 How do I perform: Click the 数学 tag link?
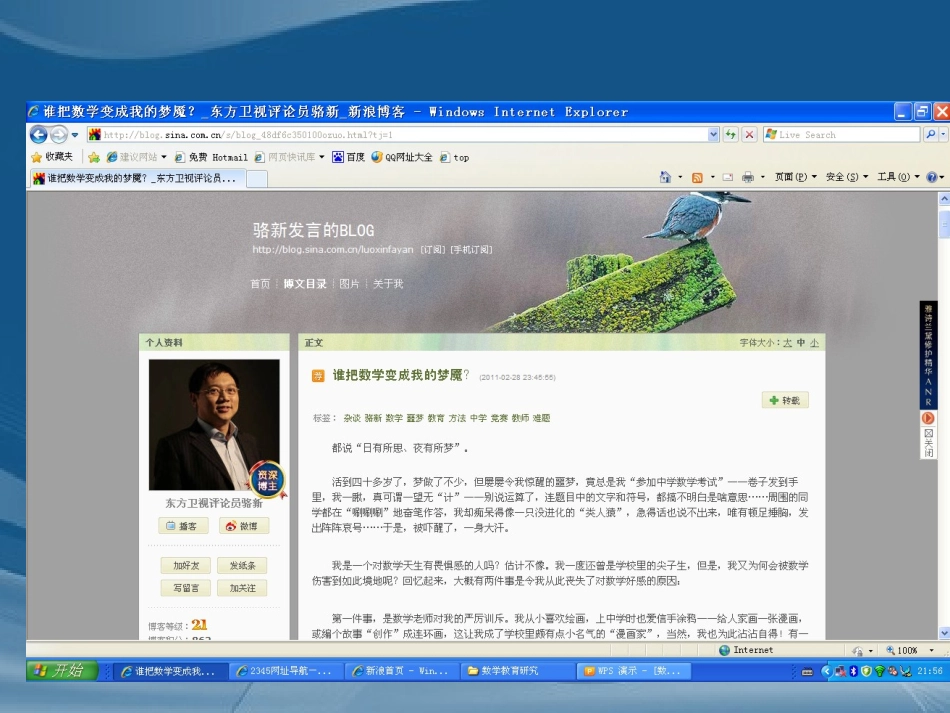tap(394, 418)
